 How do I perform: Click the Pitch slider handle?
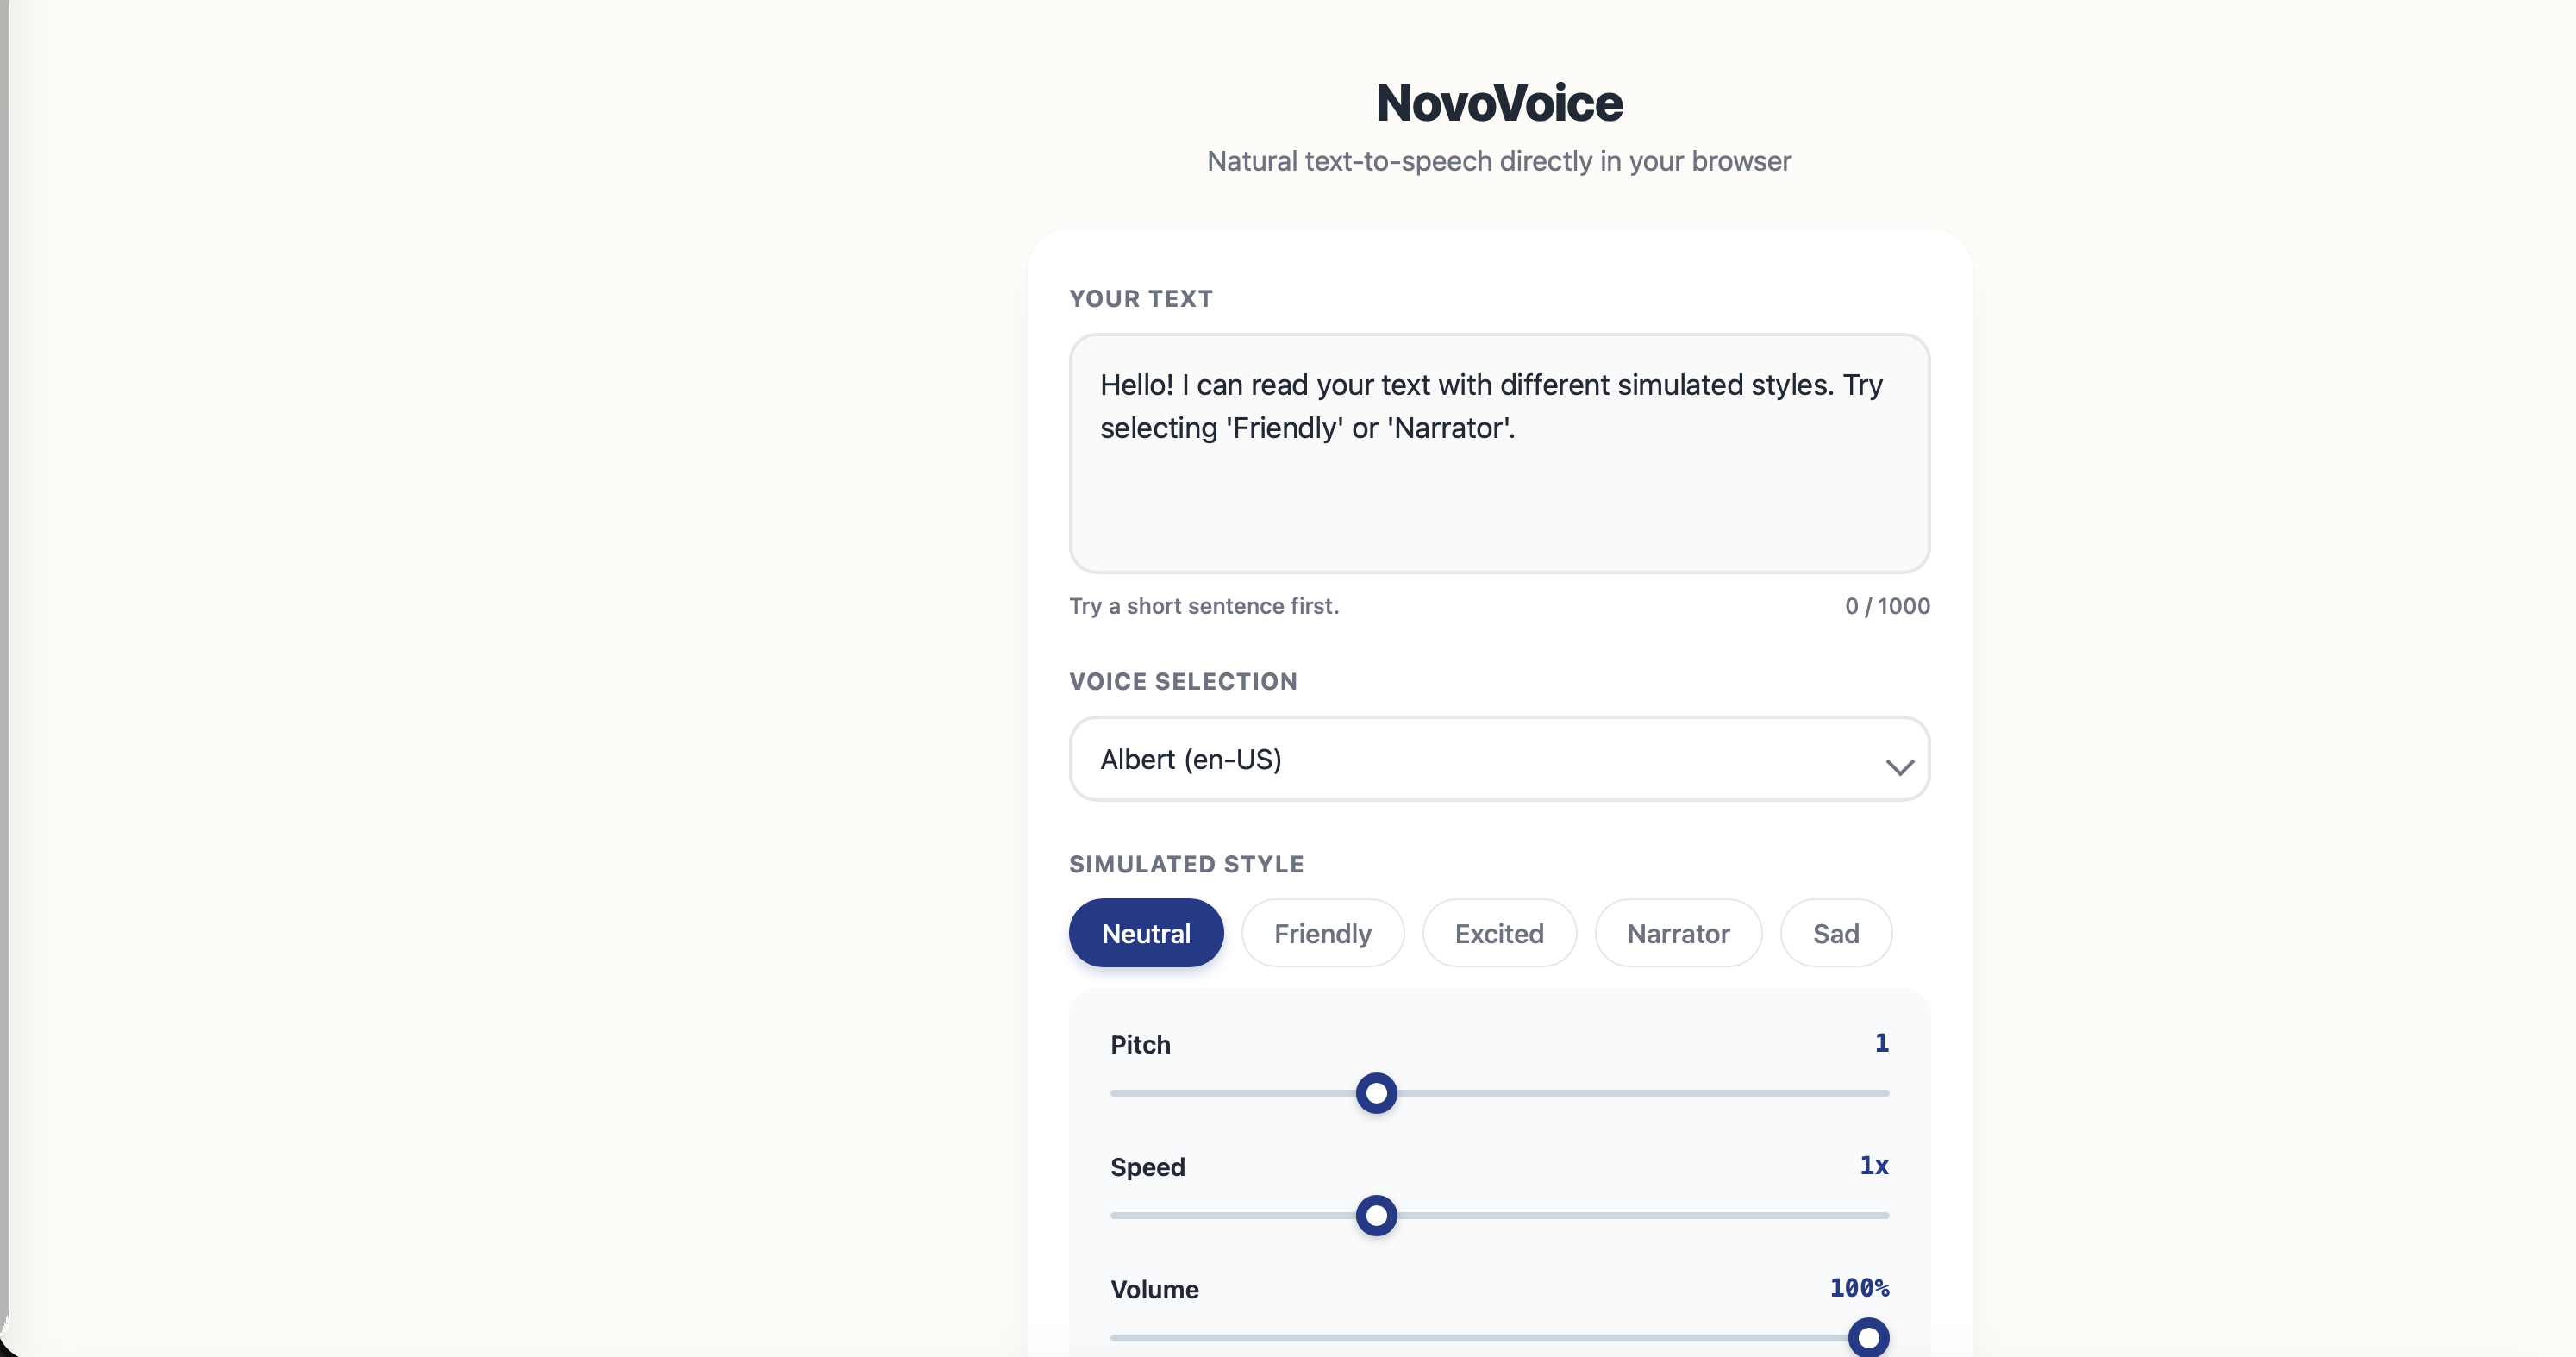(1377, 1093)
